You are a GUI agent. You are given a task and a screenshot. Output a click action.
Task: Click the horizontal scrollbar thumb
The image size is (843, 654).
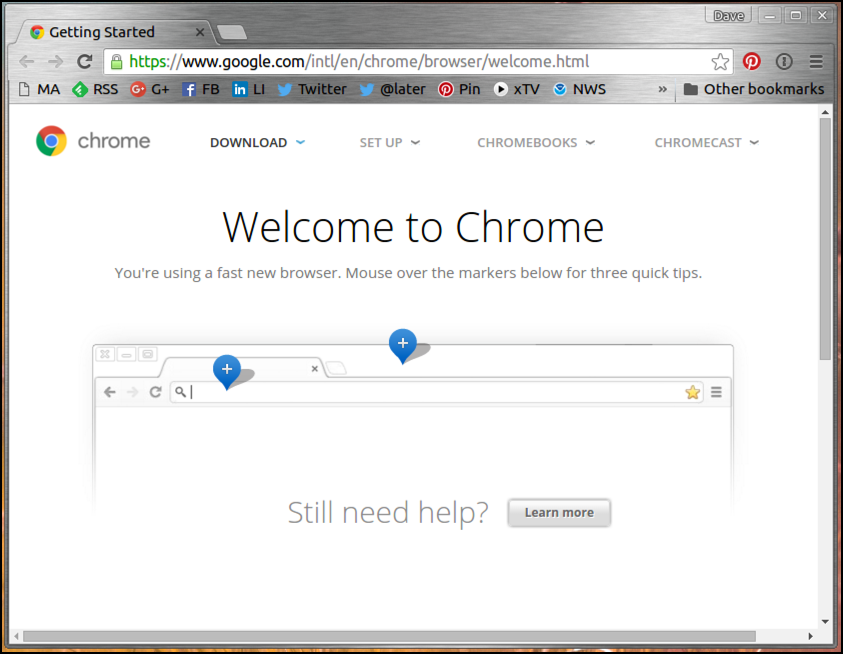coord(389,637)
